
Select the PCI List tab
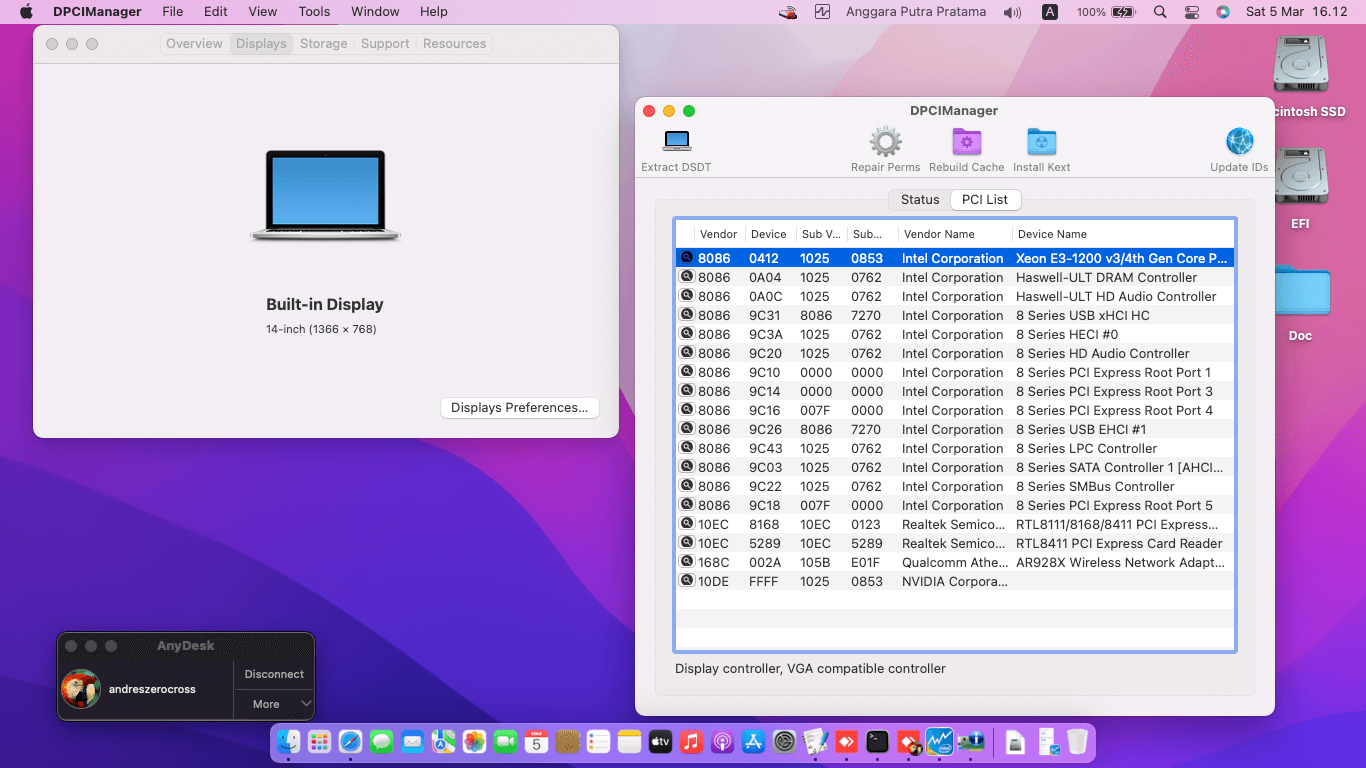pyautogui.click(x=985, y=200)
